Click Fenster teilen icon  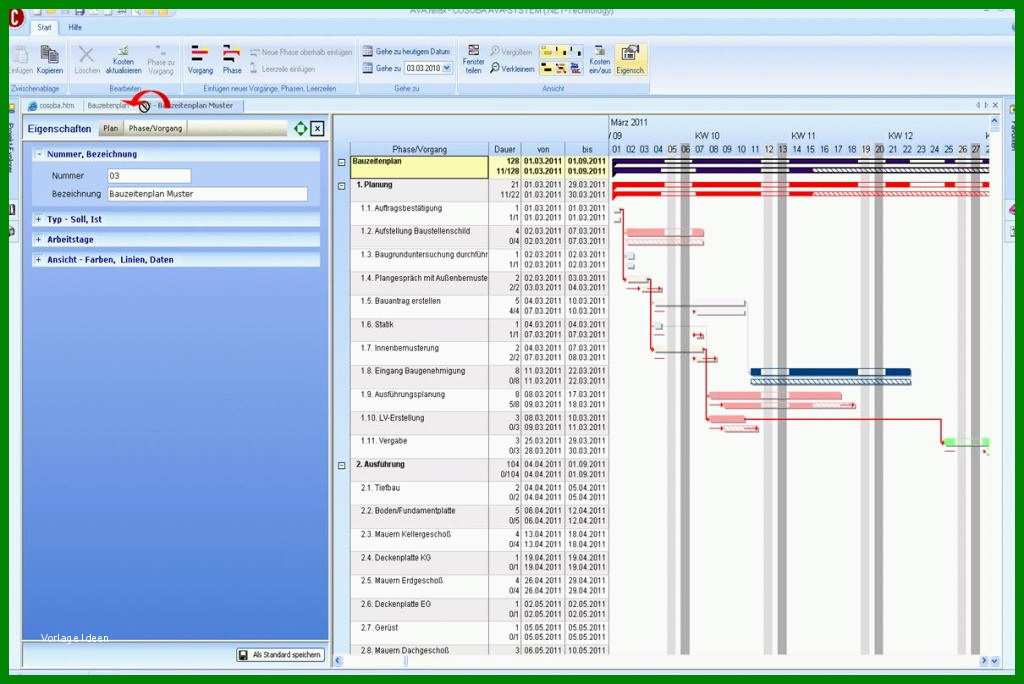pyautogui.click(x=473, y=59)
